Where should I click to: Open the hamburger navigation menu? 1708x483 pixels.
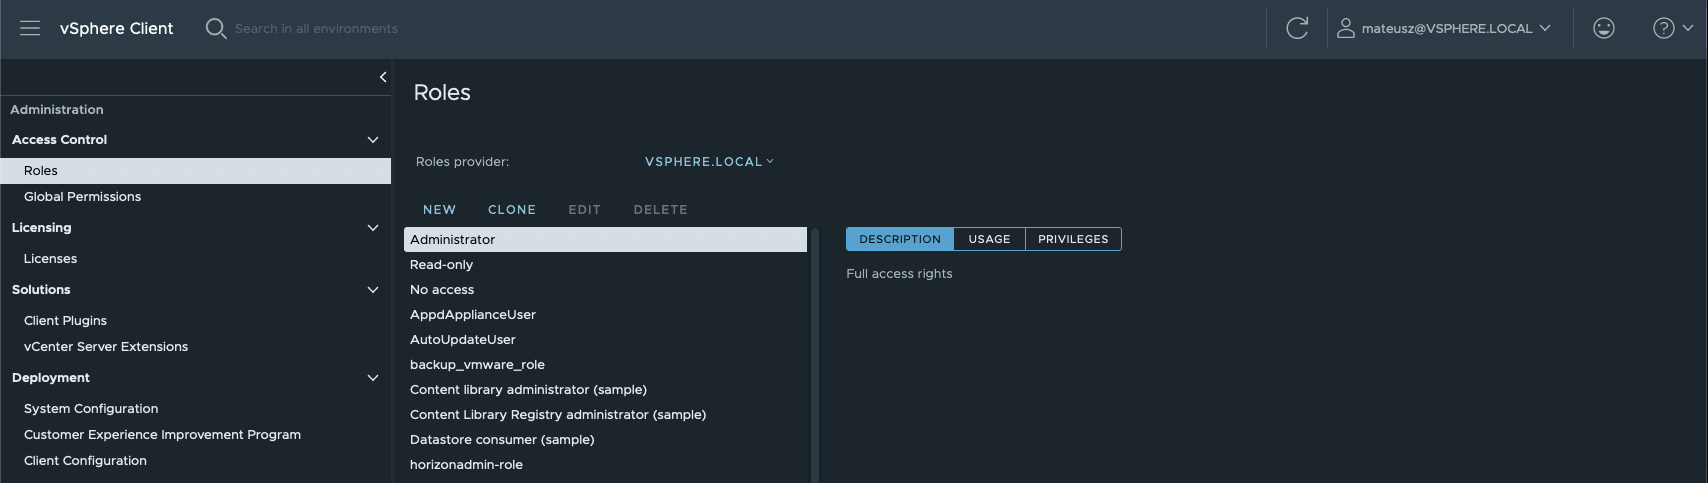30,28
